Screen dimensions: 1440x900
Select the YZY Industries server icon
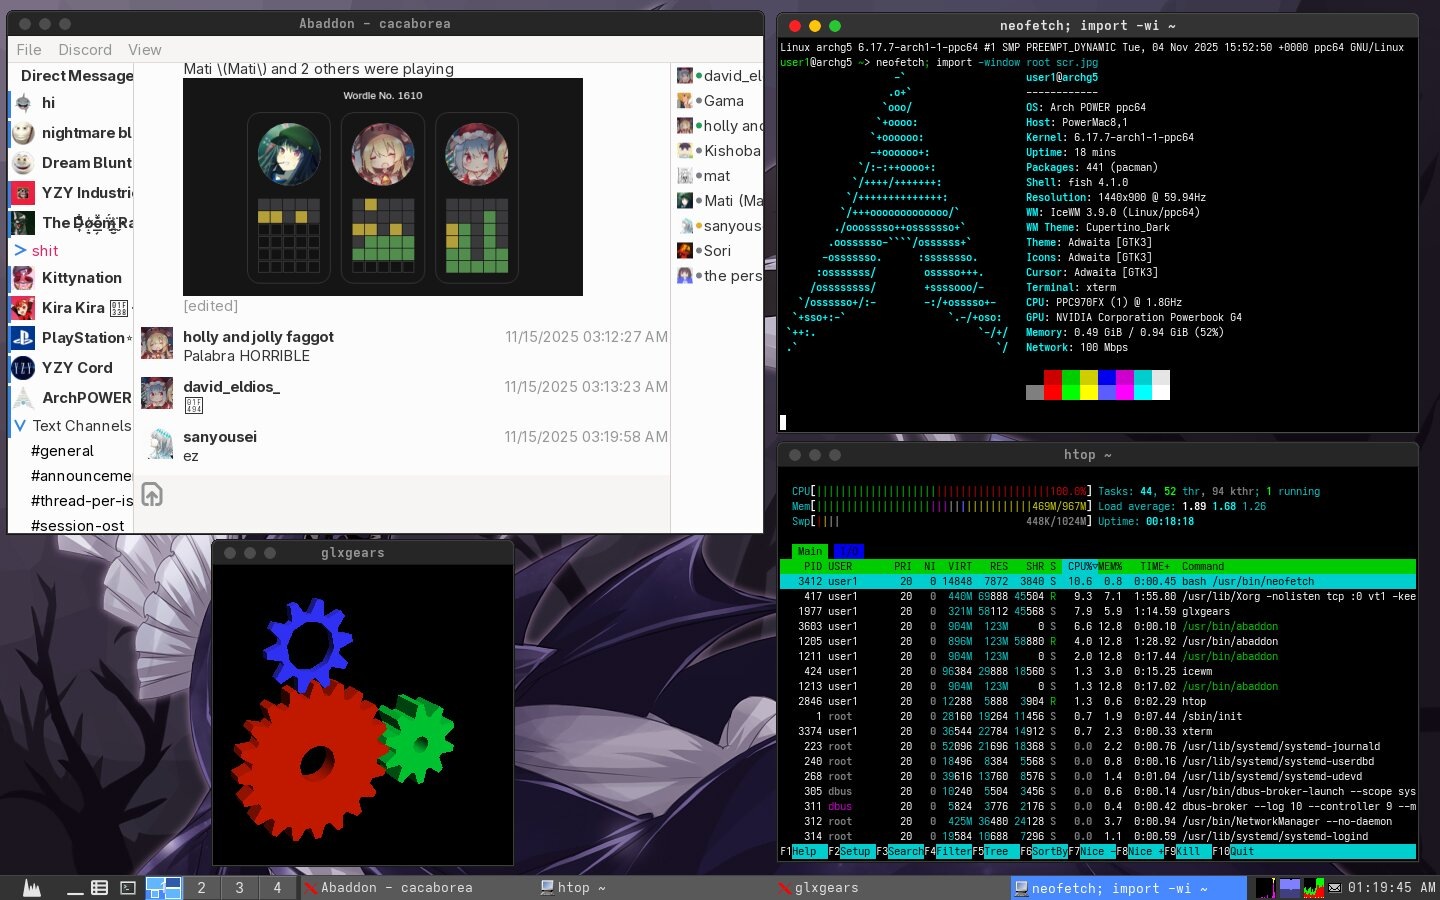pos(23,193)
